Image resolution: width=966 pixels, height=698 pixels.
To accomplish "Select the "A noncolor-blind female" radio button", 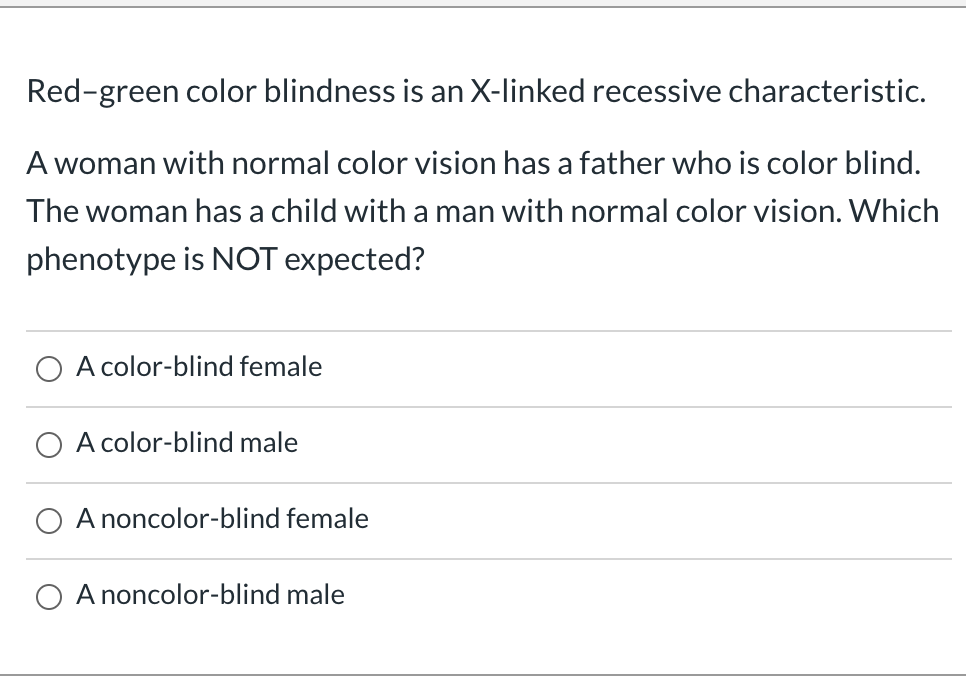I will pos(48,520).
